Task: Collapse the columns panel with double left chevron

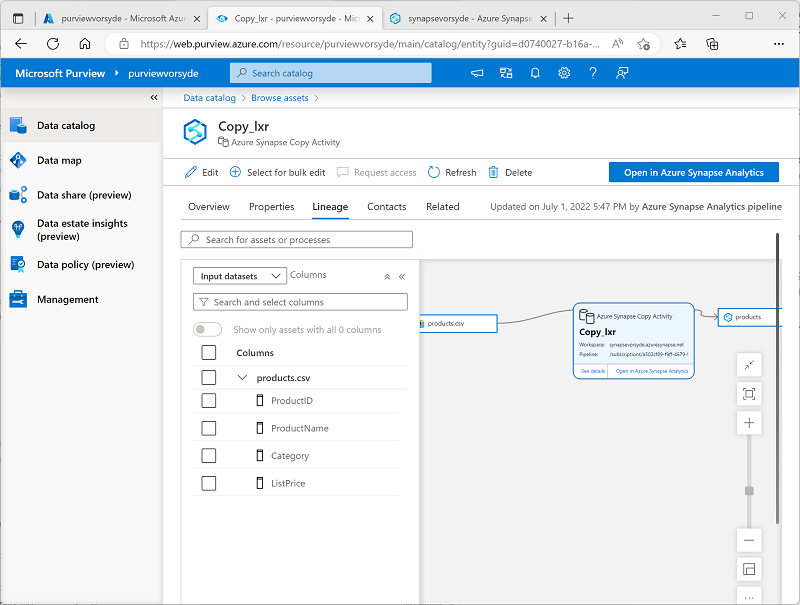Action: point(402,276)
